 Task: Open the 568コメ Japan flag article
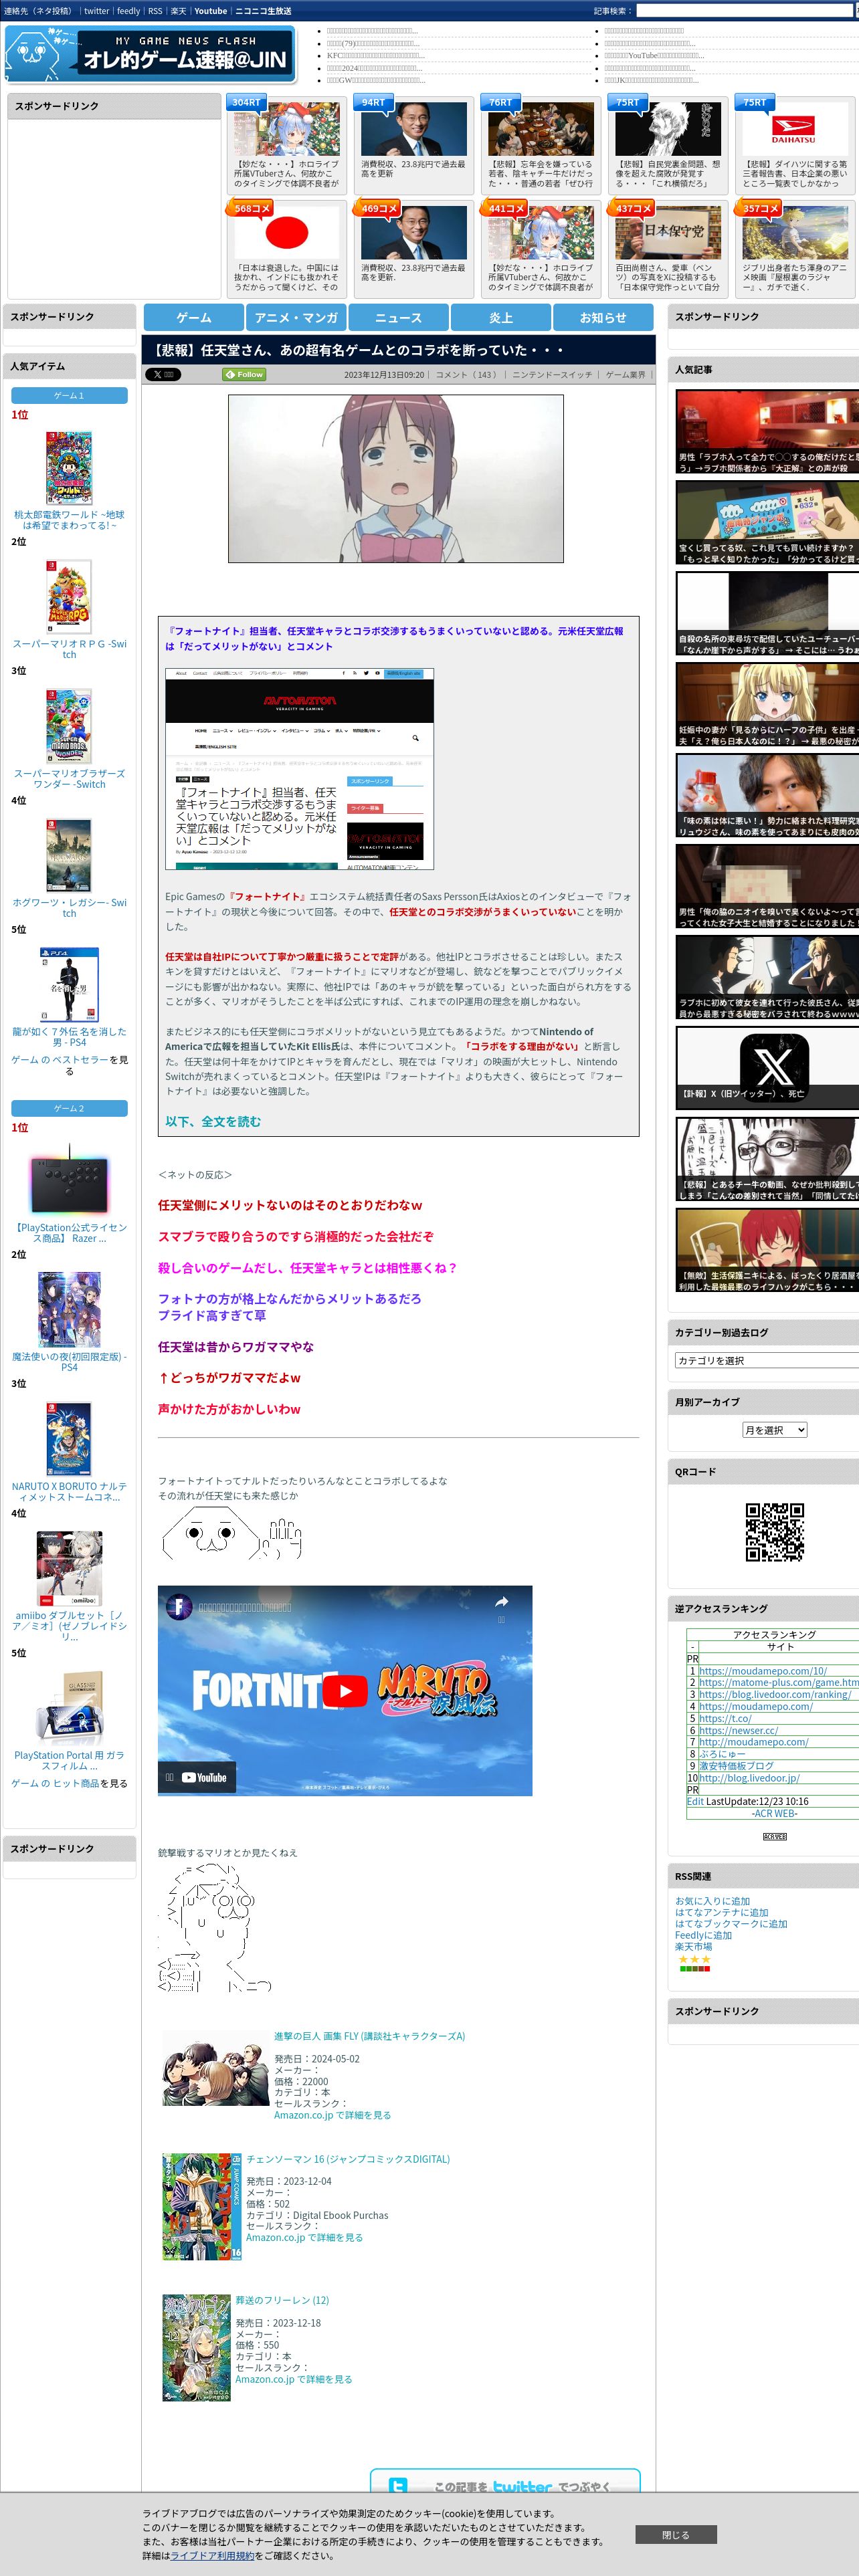pos(287,233)
